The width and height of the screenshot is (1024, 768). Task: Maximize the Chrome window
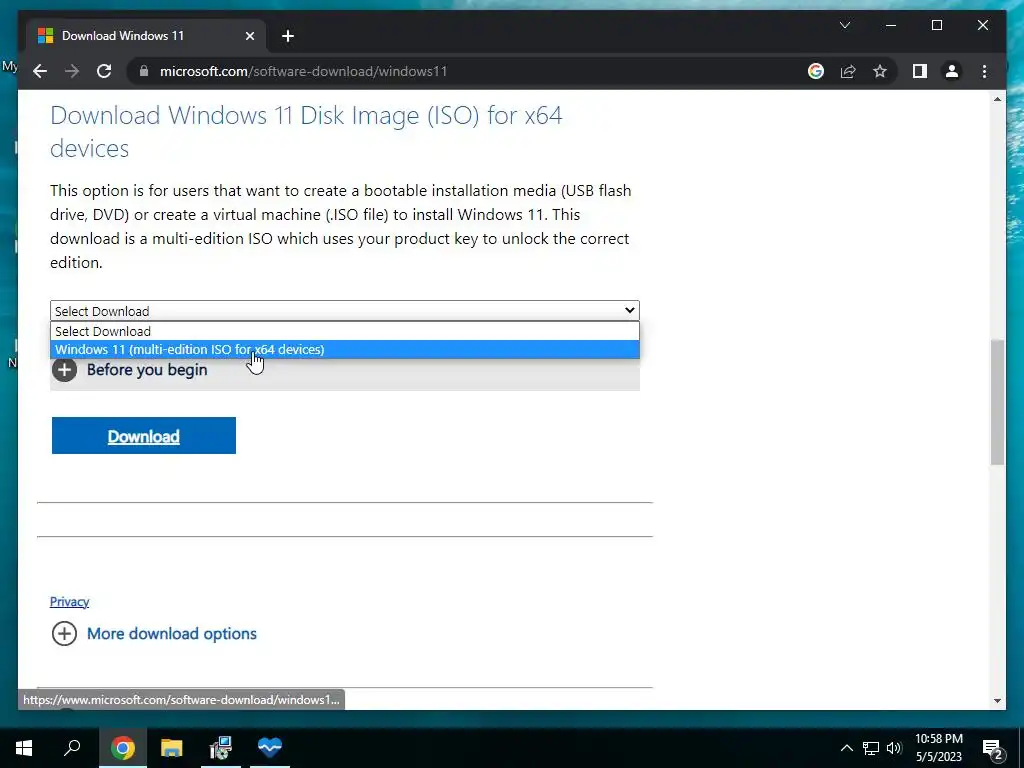[x=936, y=25]
